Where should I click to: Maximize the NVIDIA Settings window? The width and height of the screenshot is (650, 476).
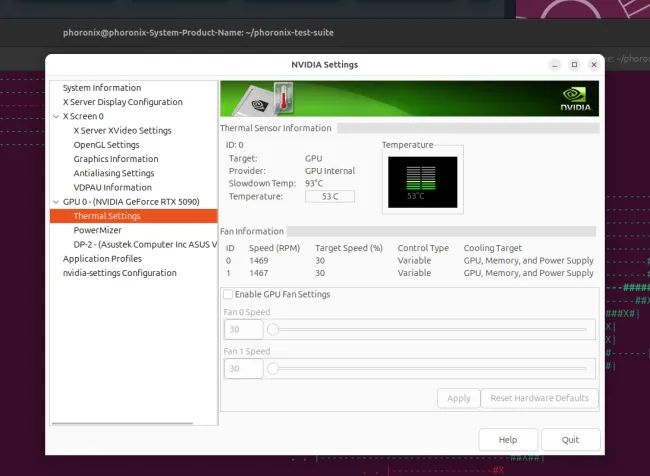pos(574,65)
